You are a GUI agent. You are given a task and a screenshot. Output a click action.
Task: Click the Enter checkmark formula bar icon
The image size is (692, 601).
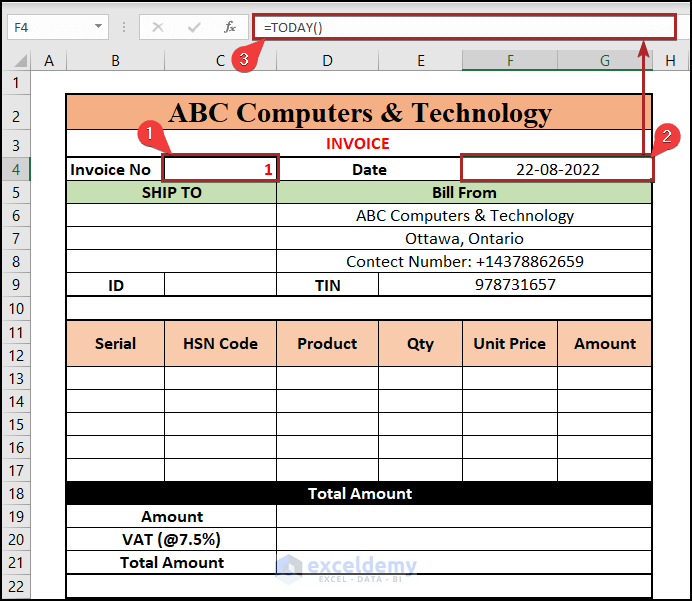tap(194, 27)
